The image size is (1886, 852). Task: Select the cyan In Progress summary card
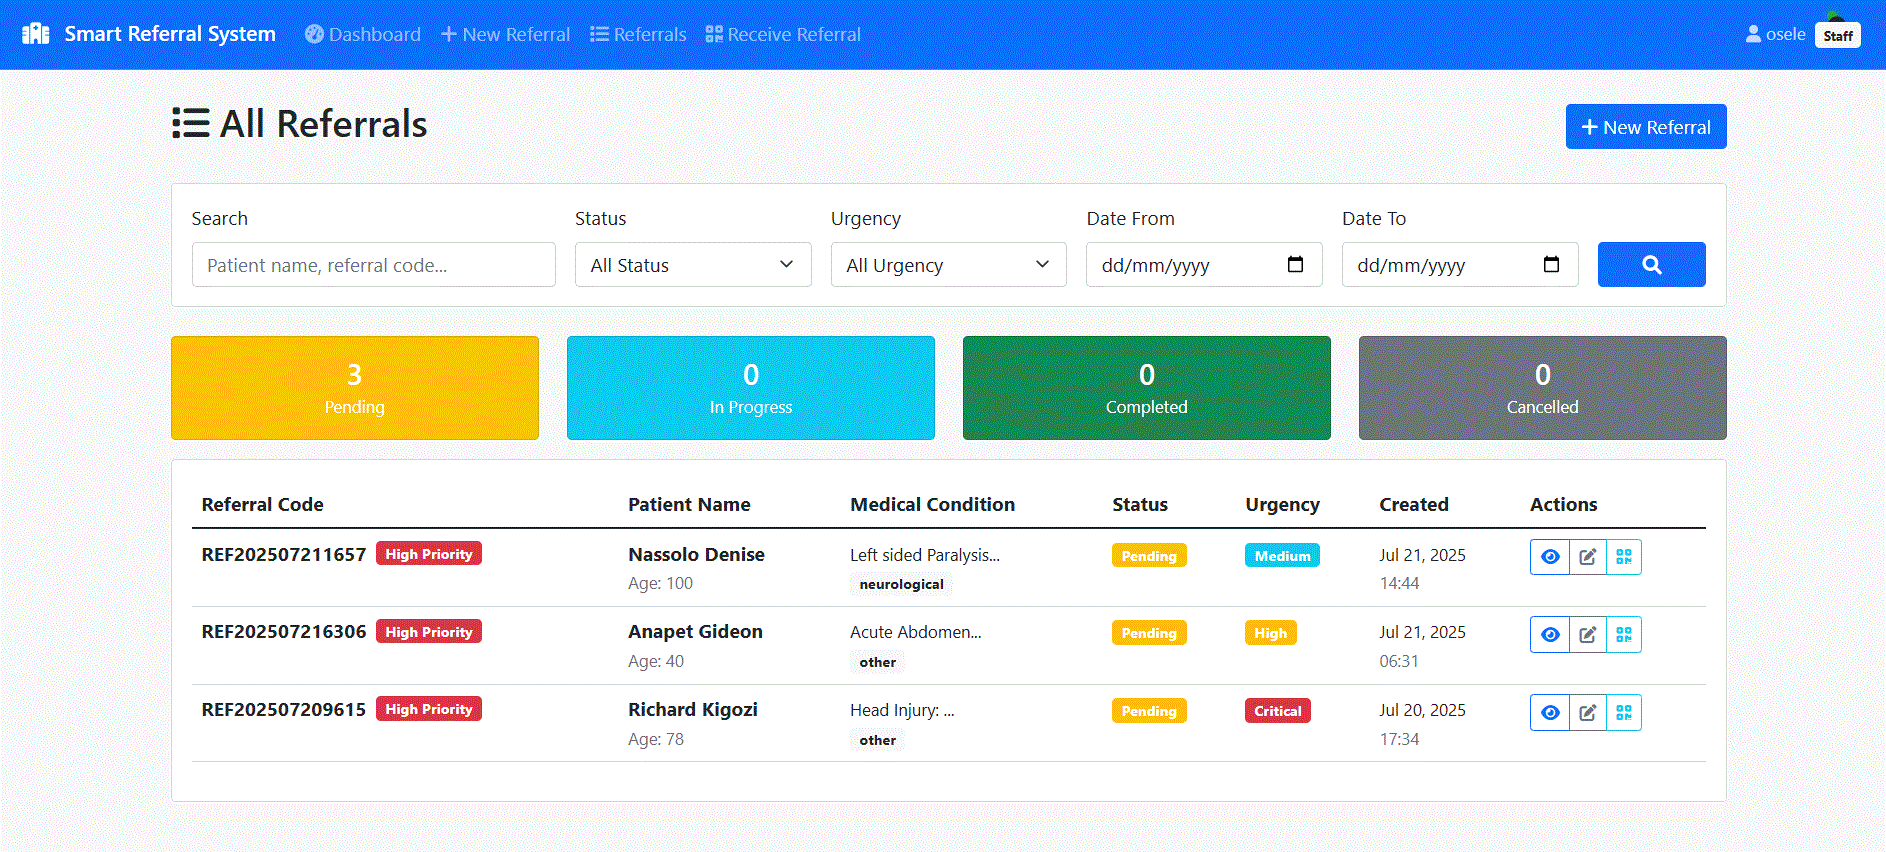click(751, 388)
